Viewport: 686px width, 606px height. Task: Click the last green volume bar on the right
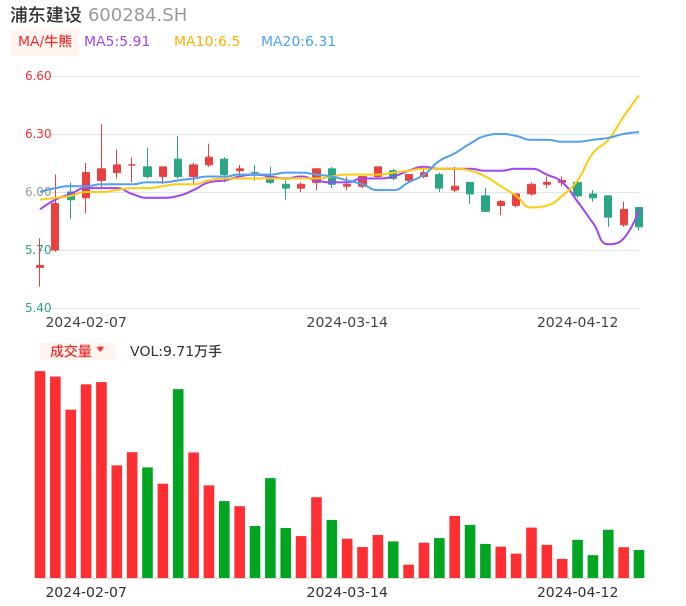[x=639, y=564]
